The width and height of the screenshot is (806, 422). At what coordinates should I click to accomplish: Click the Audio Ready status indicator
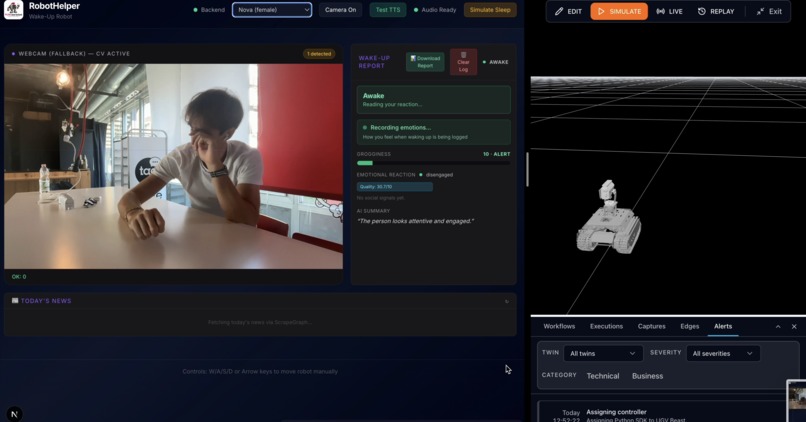(x=435, y=10)
